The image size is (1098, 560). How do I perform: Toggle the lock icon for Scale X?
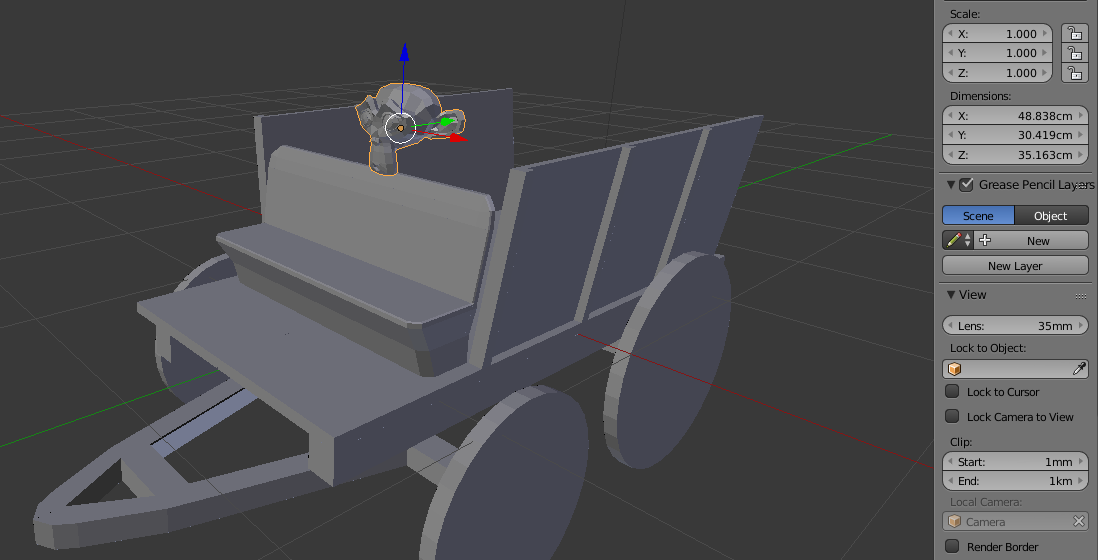pyautogui.click(x=1075, y=33)
